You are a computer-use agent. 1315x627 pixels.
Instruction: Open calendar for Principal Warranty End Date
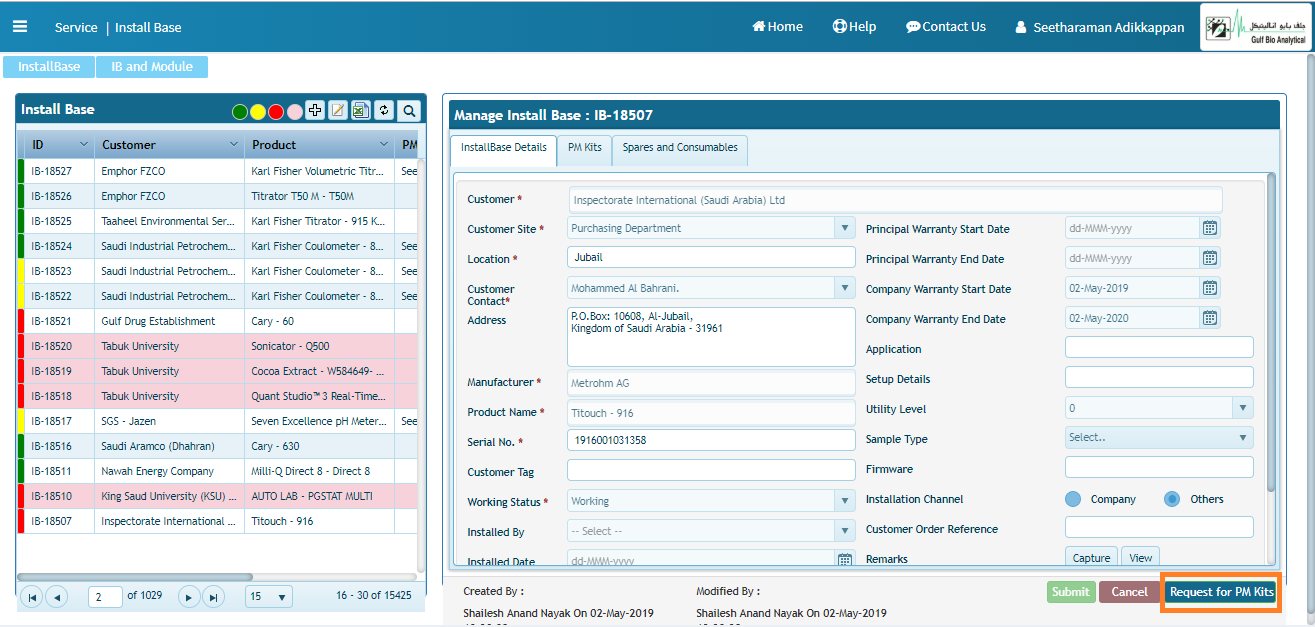click(1210, 258)
